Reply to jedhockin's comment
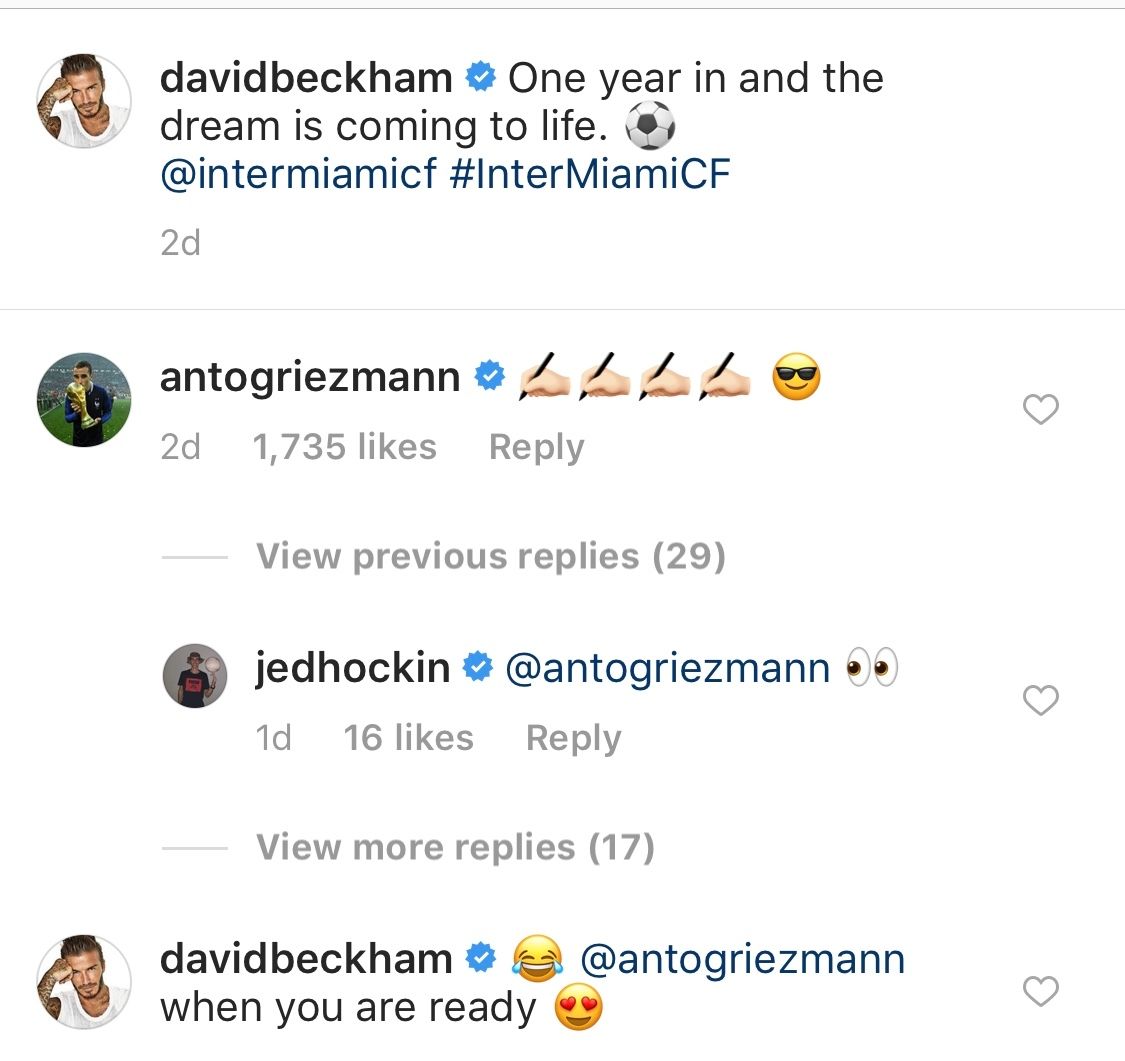1125x1061 pixels. (x=572, y=738)
